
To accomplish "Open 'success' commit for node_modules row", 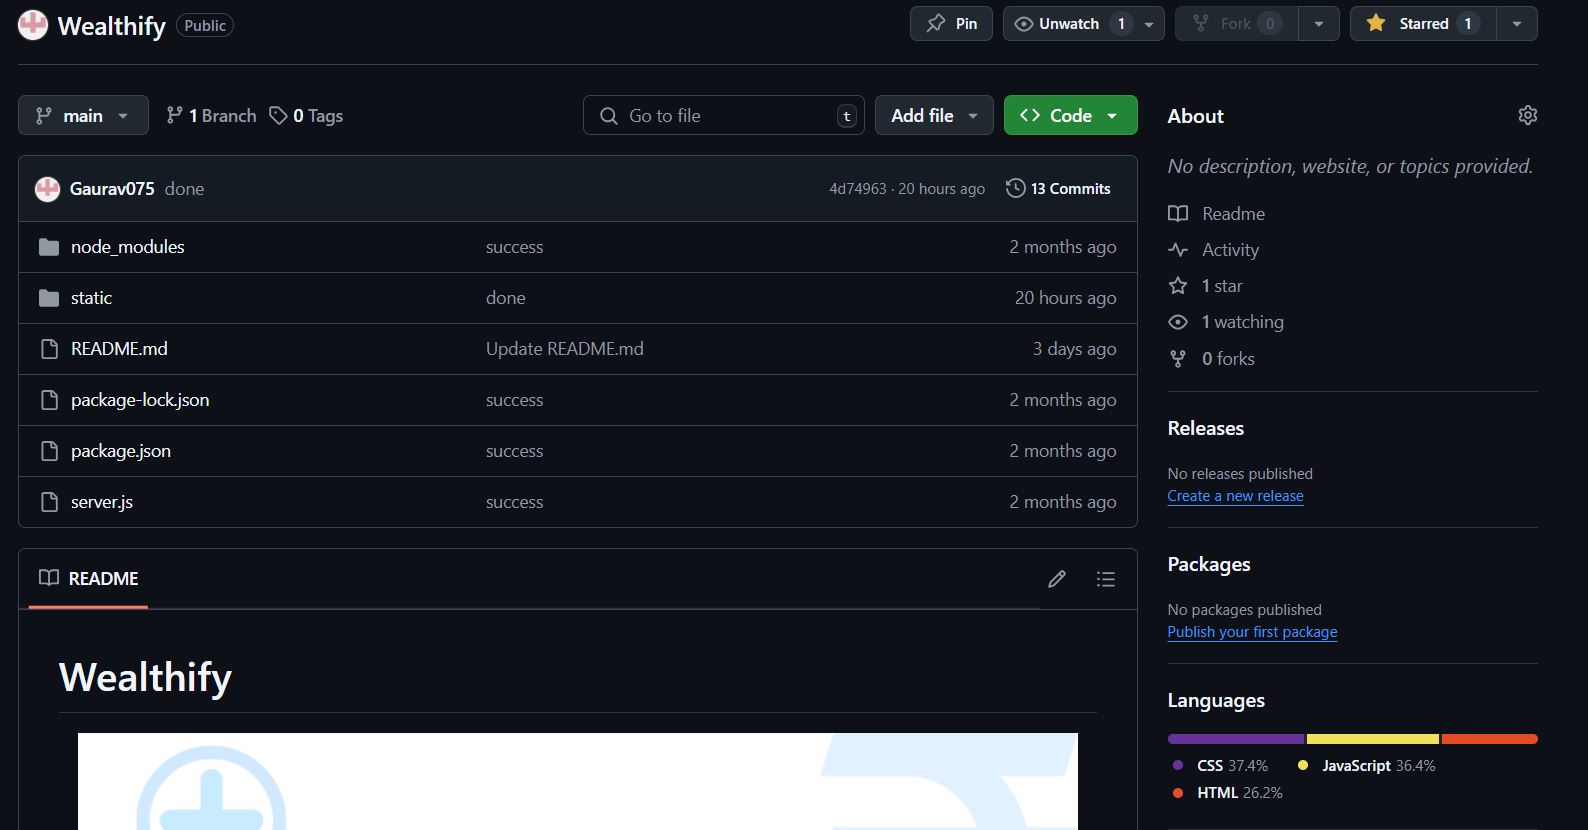I will [x=514, y=247].
